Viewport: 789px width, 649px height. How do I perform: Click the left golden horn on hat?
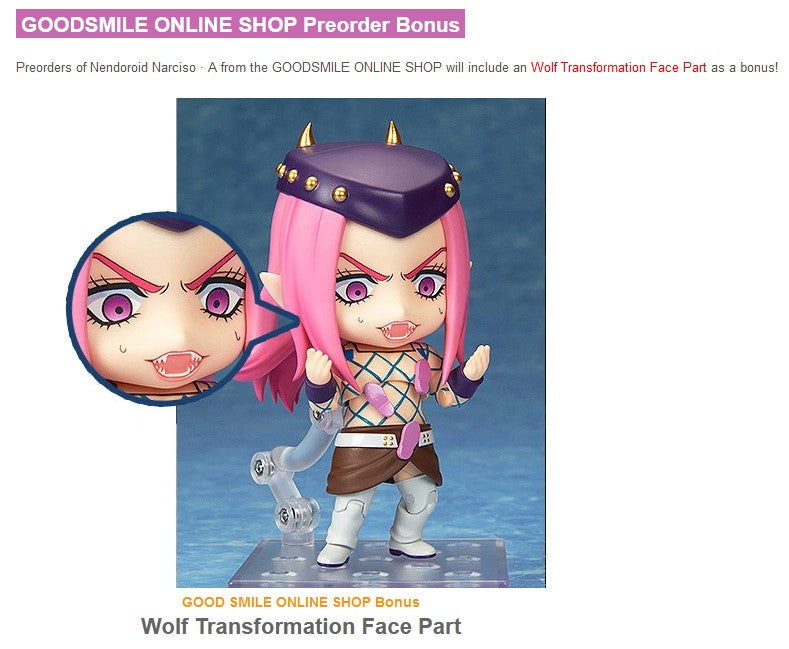click(x=305, y=135)
